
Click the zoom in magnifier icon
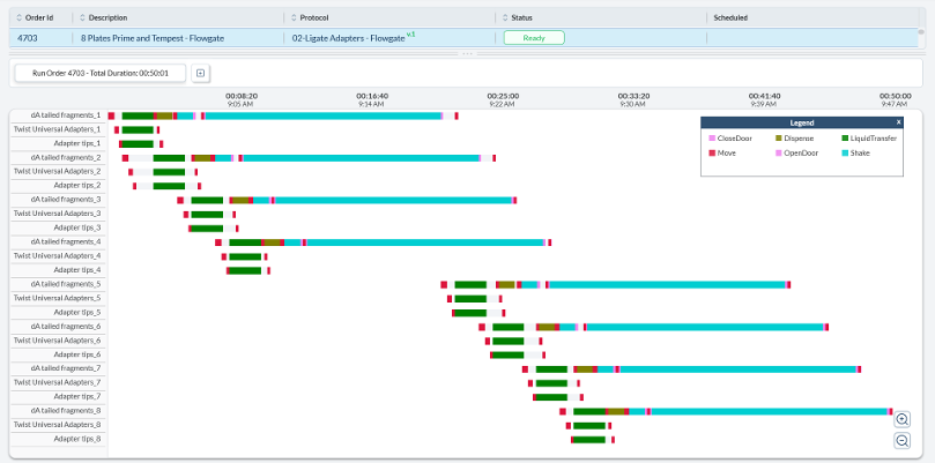tap(902, 420)
